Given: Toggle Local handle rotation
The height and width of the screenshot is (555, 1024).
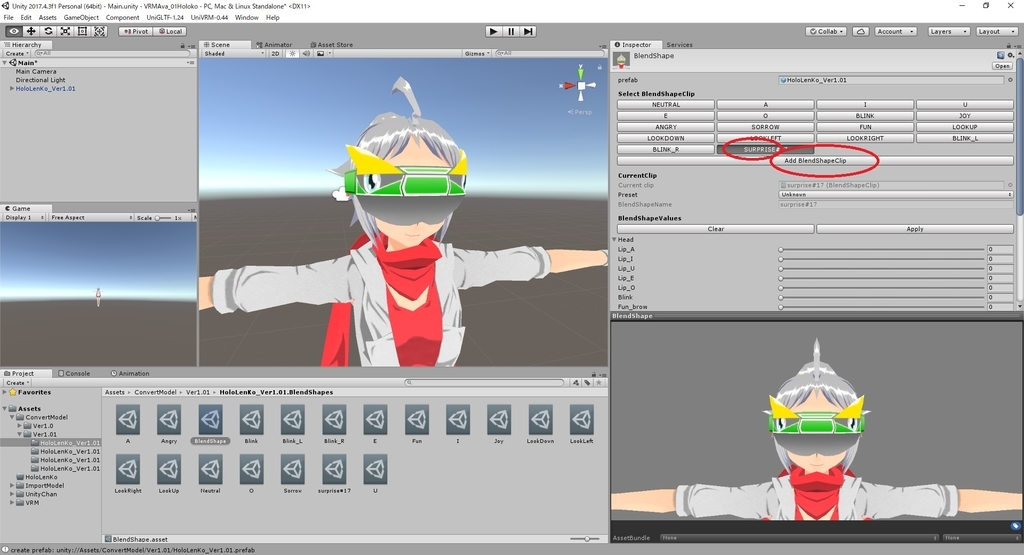Looking at the screenshot, I should tap(170, 31).
